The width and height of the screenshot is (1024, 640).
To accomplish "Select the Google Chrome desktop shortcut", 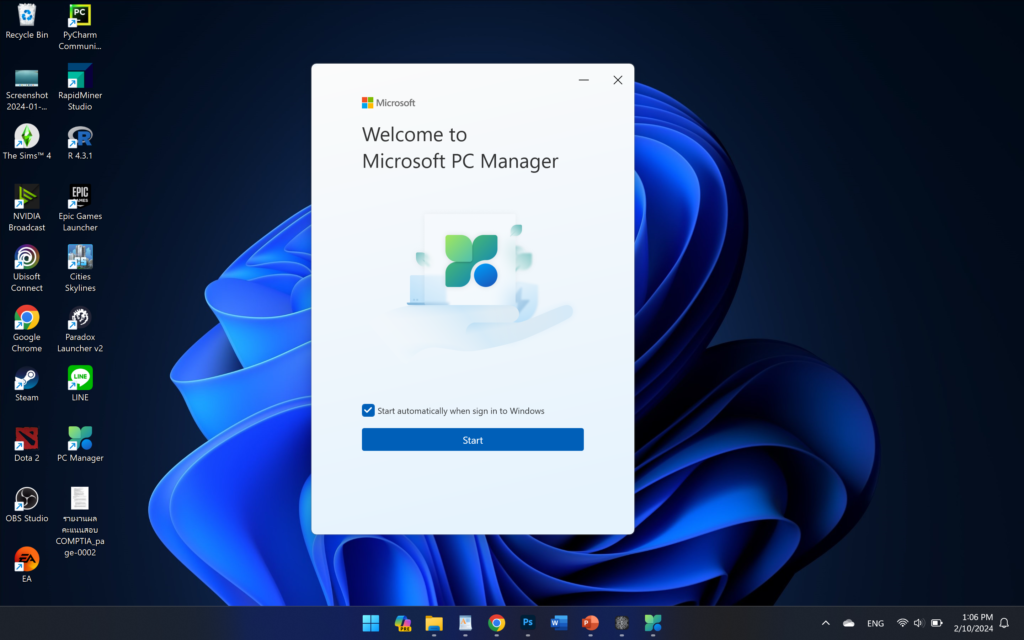I will tap(27, 329).
